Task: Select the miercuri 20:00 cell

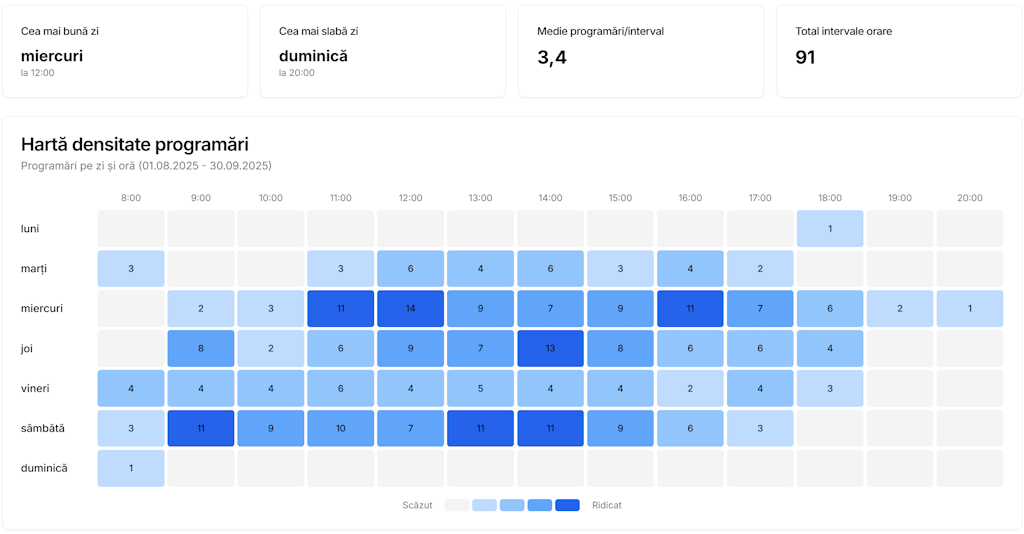Action: 969,309
